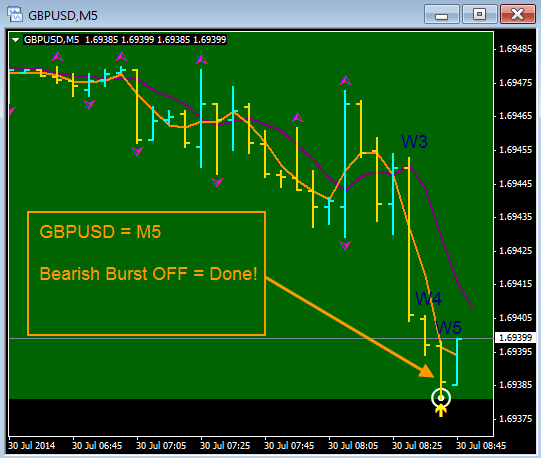
Task: Click the 1.69375 price scale value
Action: pos(516,419)
